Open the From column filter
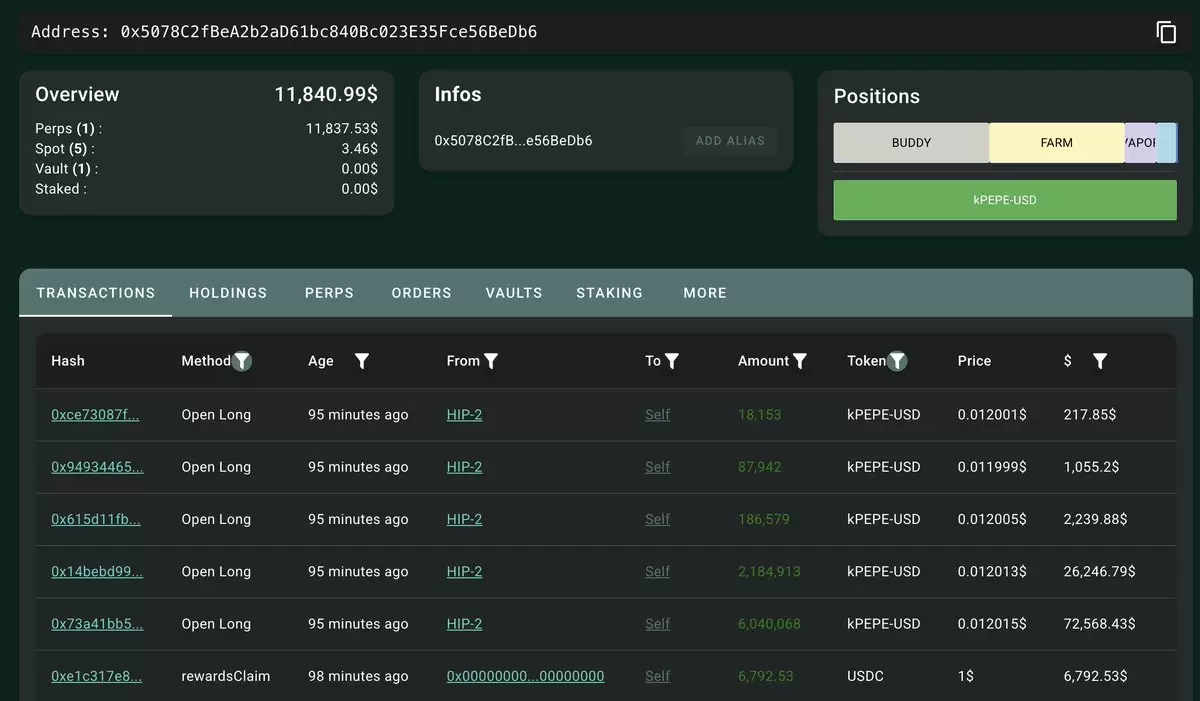Screen dimensions: 1200x701 click(x=491, y=361)
